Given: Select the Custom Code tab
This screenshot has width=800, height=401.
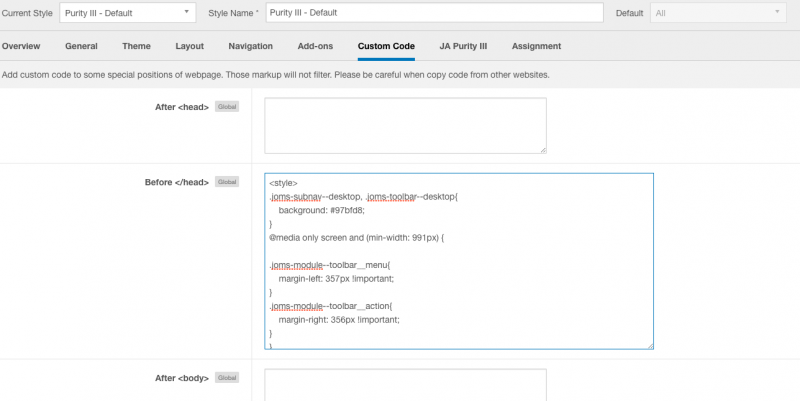Looking at the screenshot, I should tap(386, 46).
